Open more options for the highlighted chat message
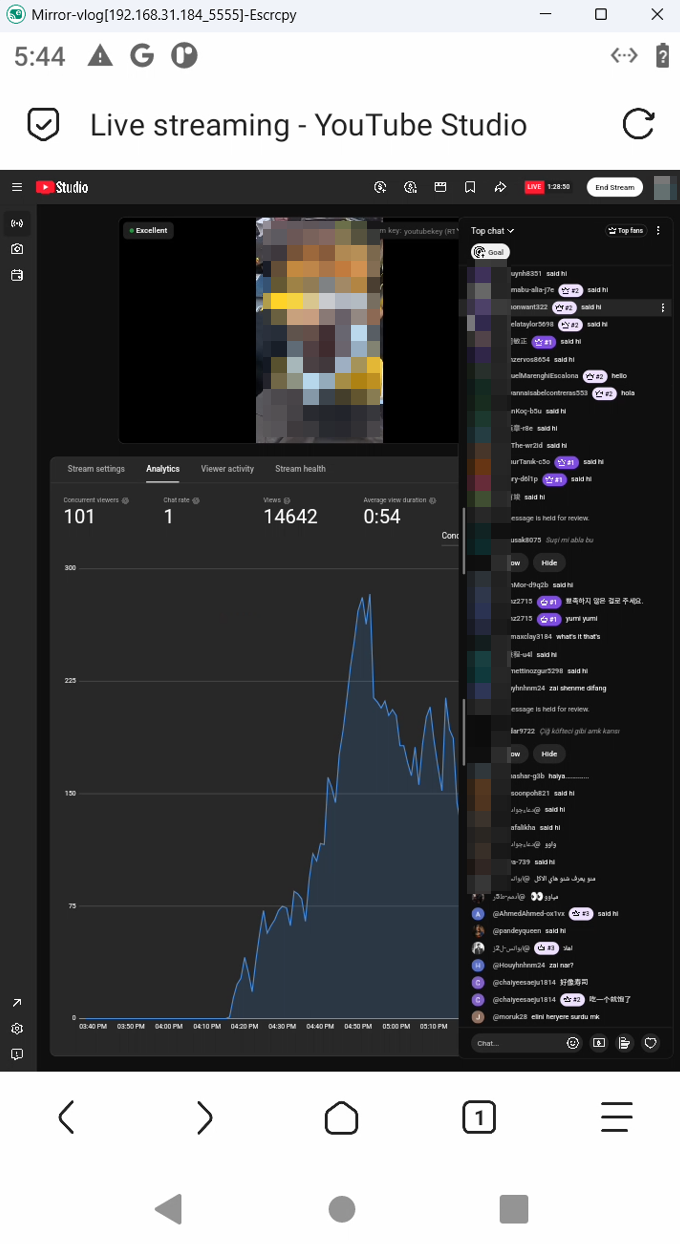 663,308
